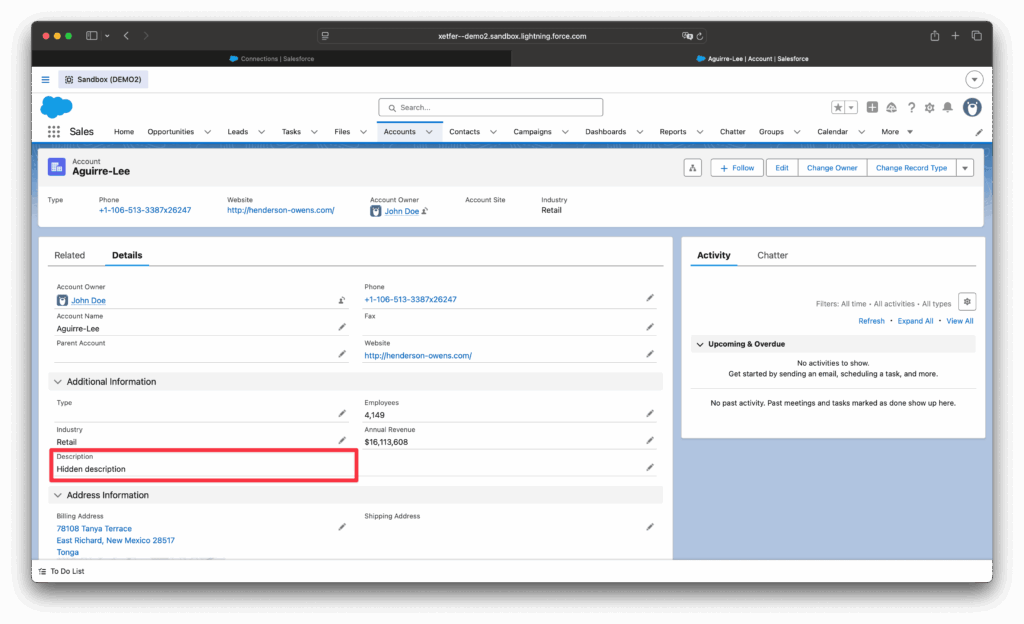This screenshot has height=624, width=1024.
Task: Go to the Home nav tab
Action: tap(124, 132)
